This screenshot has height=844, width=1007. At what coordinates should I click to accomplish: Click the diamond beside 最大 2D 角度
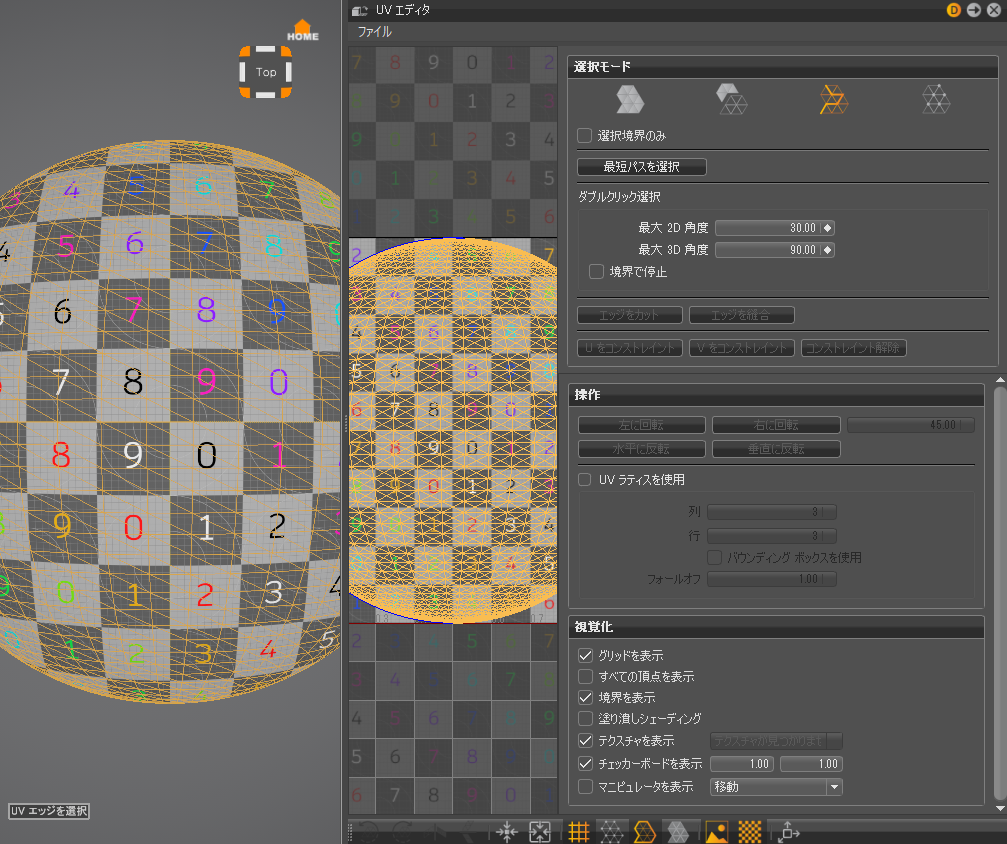click(x=828, y=228)
